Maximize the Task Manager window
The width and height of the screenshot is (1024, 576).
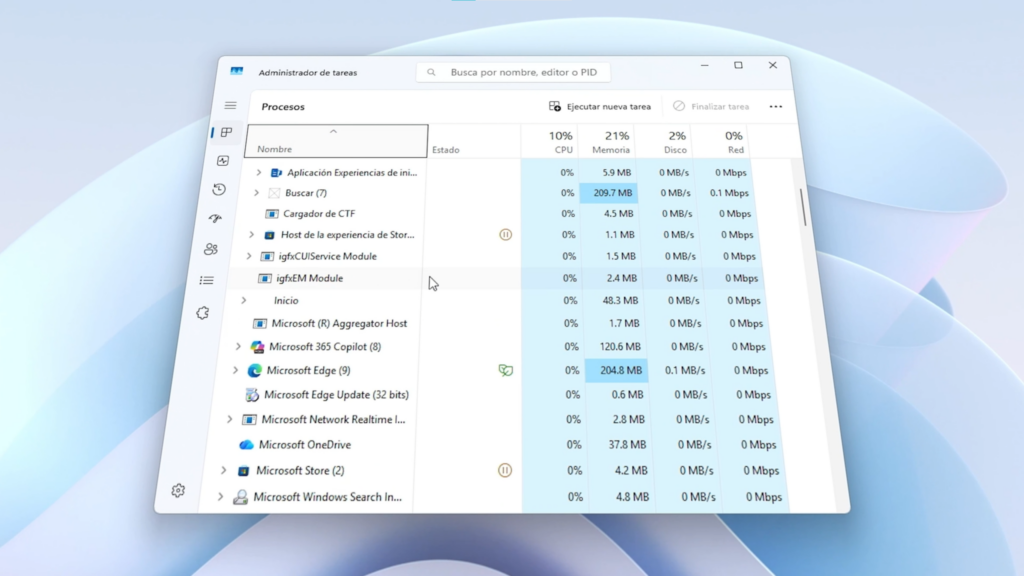coord(739,65)
